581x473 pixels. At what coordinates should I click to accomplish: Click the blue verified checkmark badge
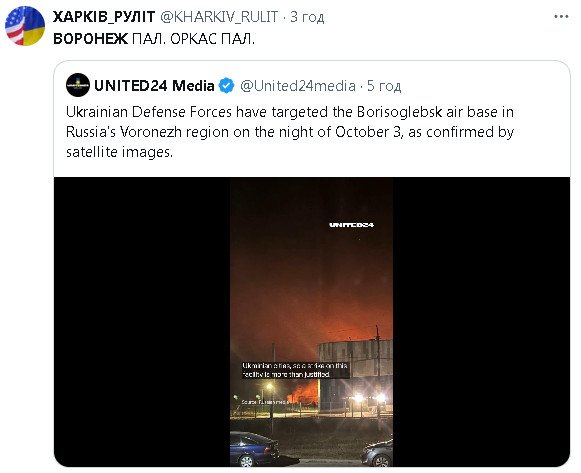(226, 86)
